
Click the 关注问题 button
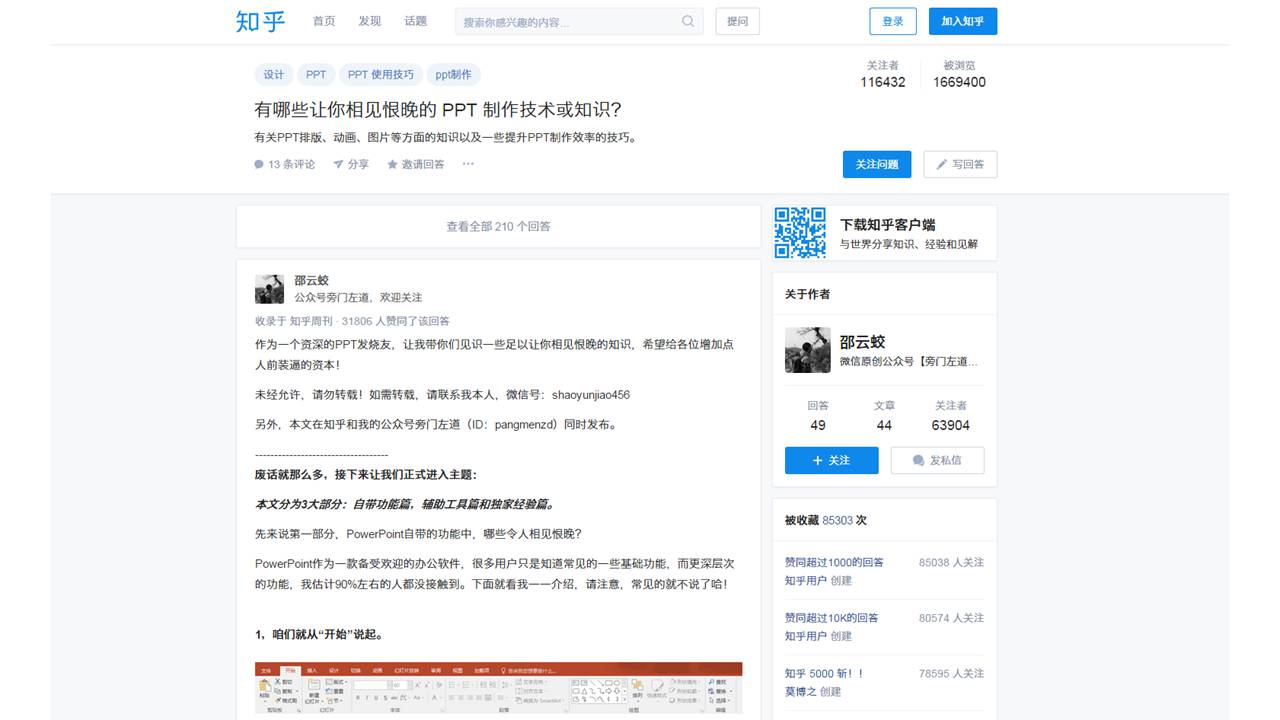[x=877, y=164]
